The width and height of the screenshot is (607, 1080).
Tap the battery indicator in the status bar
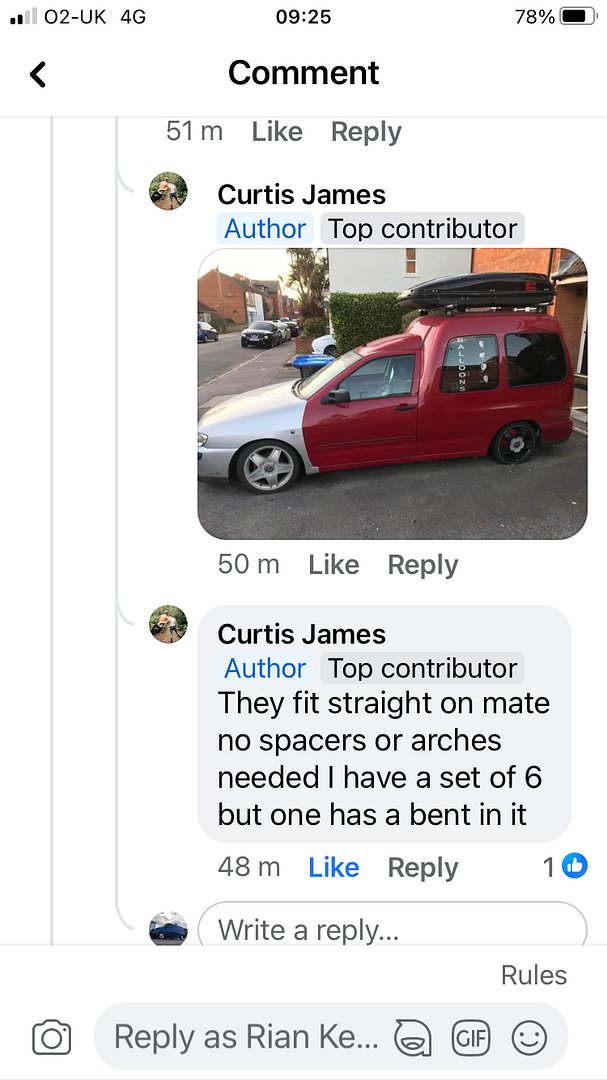(579, 17)
